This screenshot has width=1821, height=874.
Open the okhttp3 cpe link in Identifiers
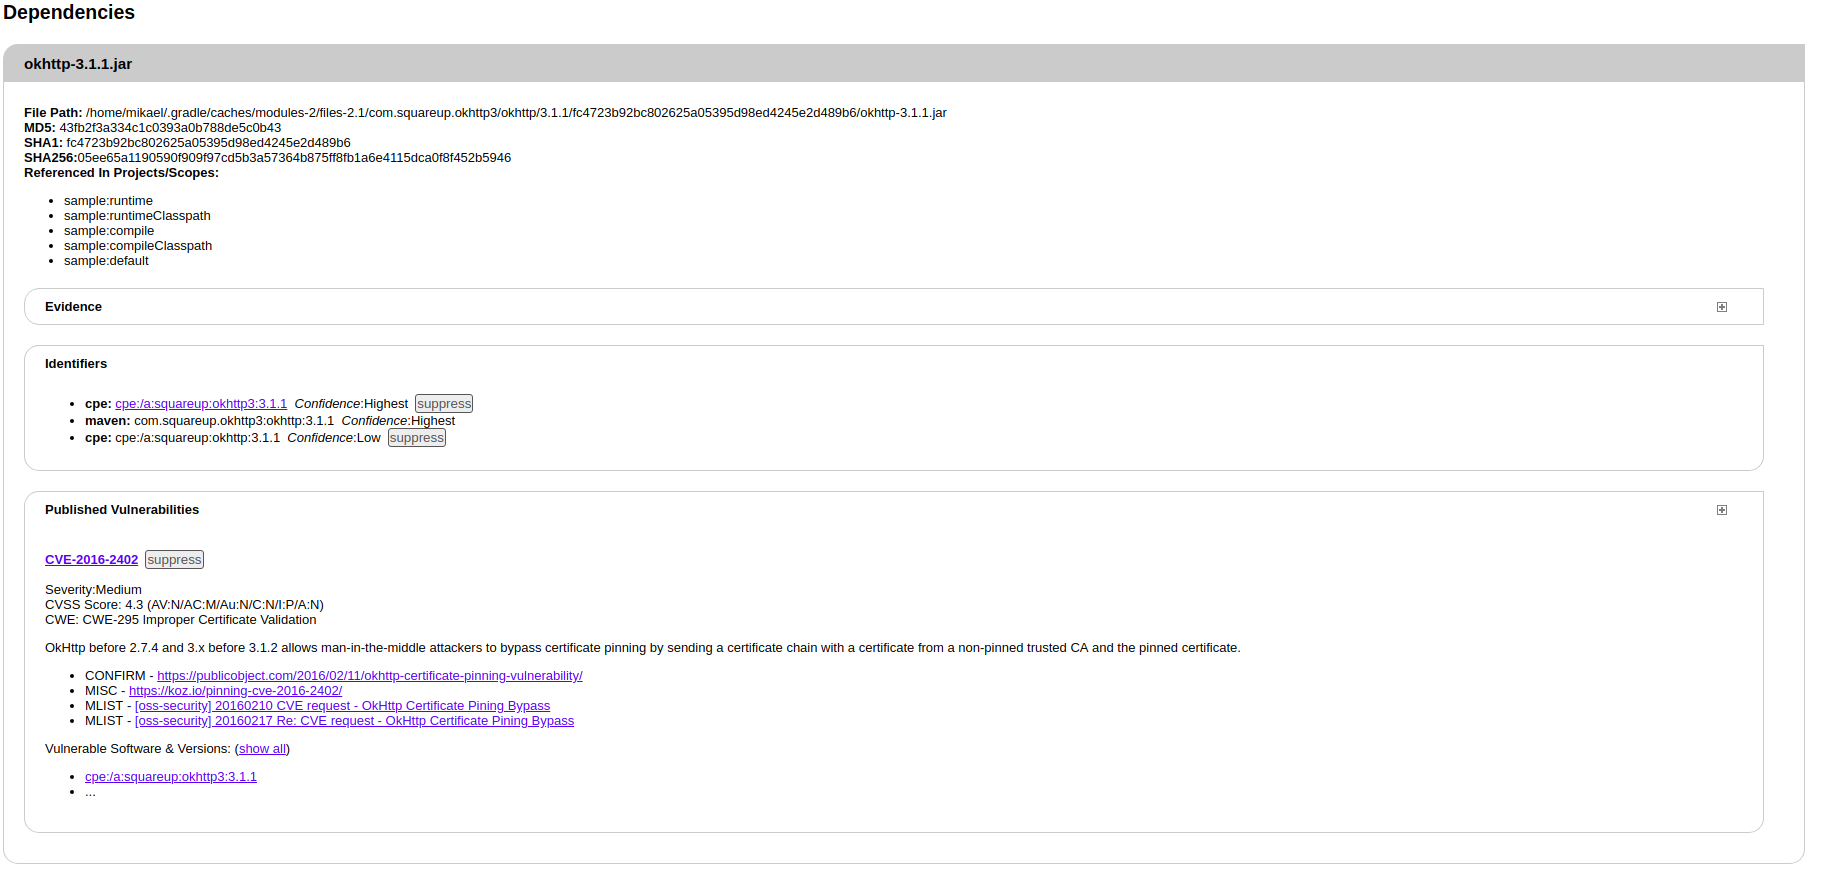[x=201, y=404]
